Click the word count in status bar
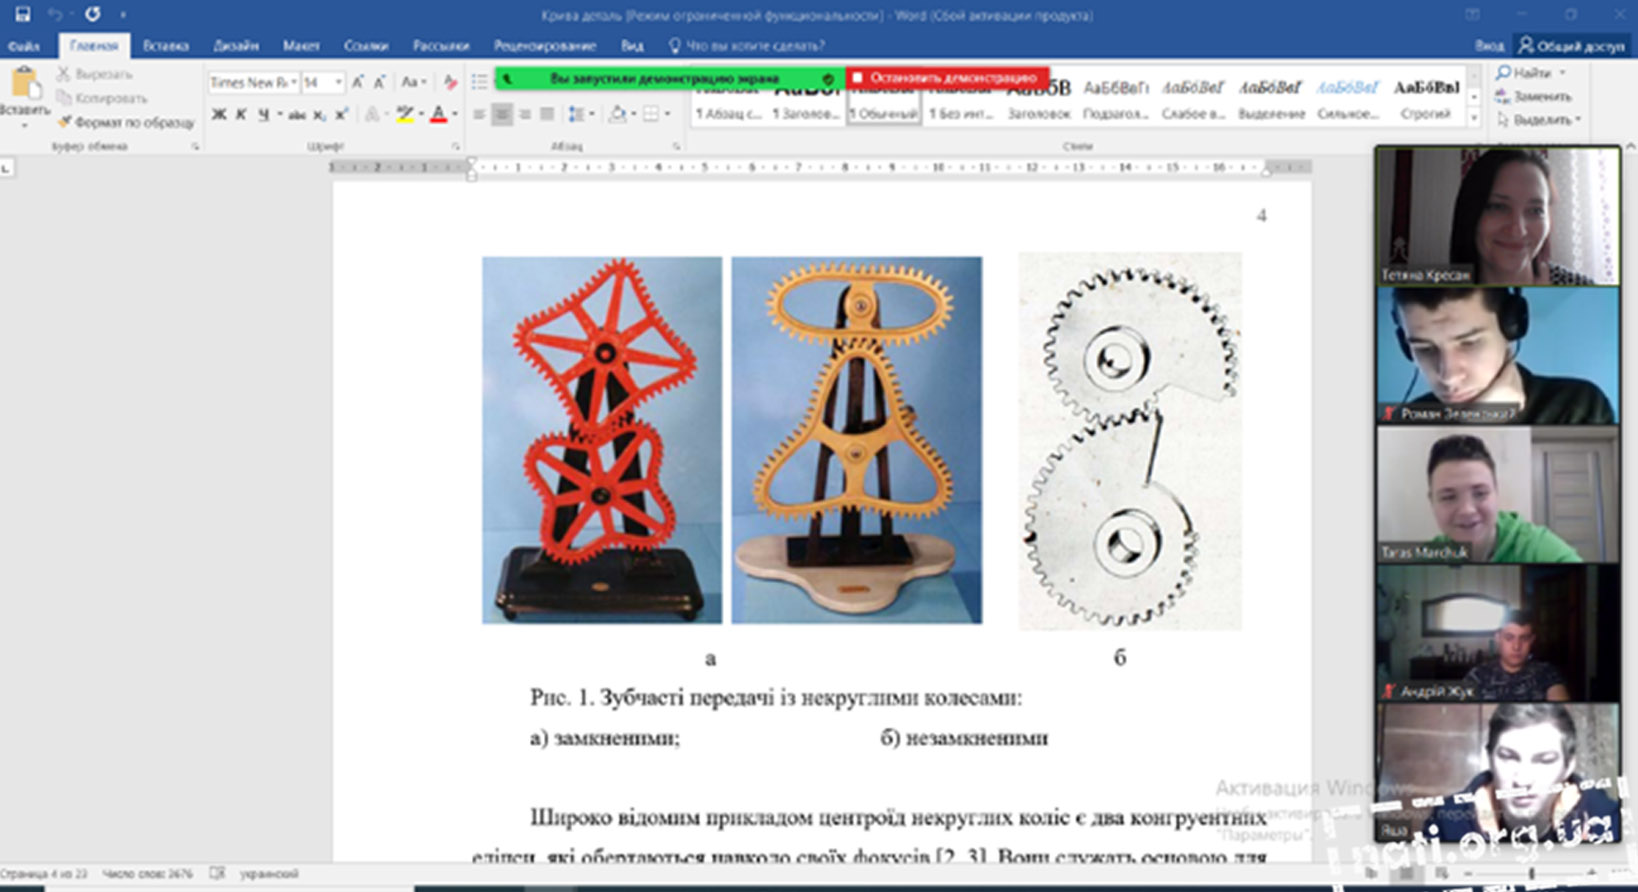Screen dimensions: 1638x892 148,874
